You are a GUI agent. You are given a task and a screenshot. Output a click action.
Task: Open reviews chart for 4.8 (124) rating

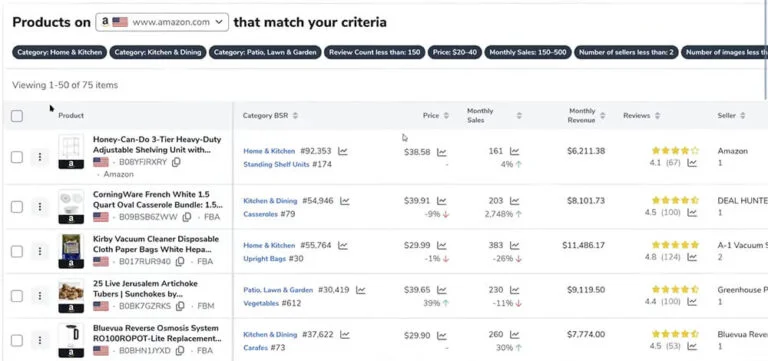click(692, 257)
